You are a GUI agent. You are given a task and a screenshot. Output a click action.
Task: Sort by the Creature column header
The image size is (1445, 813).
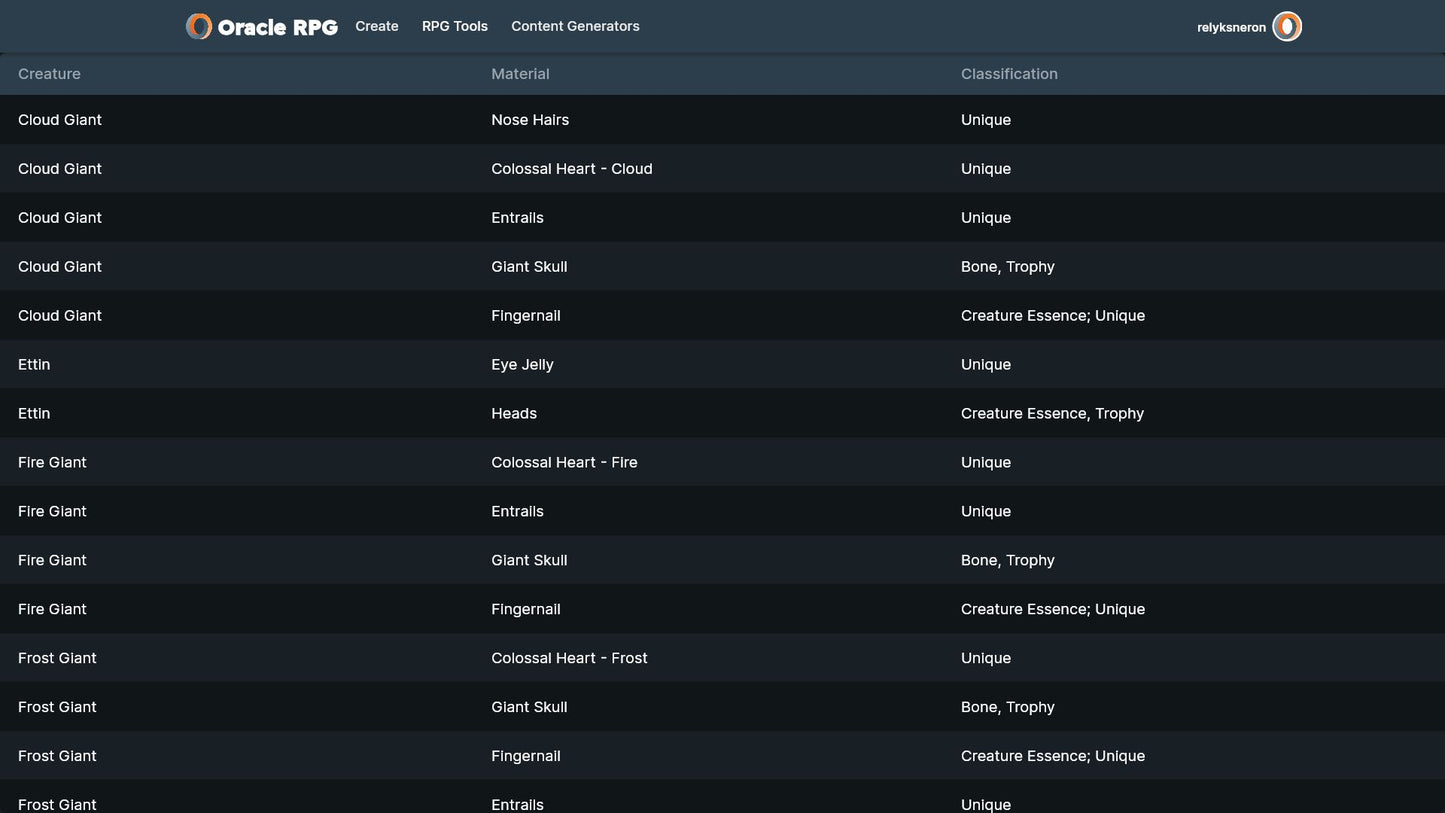49,74
